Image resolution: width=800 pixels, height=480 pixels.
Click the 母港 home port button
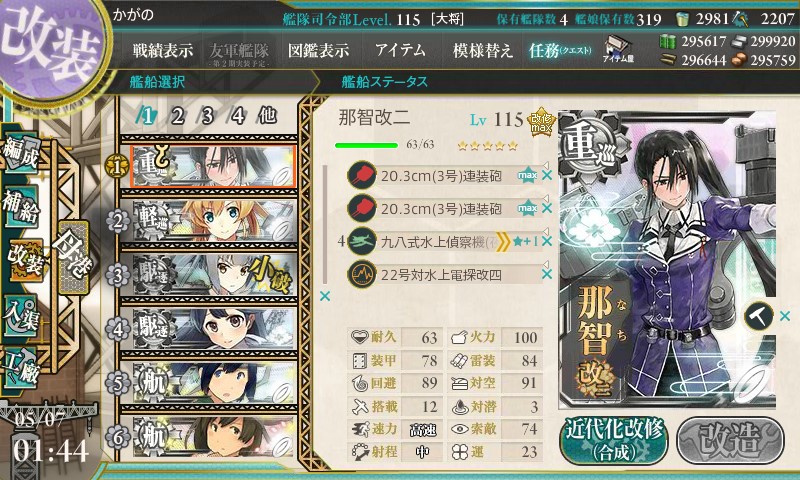pyautogui.click(x=74, y=258)
